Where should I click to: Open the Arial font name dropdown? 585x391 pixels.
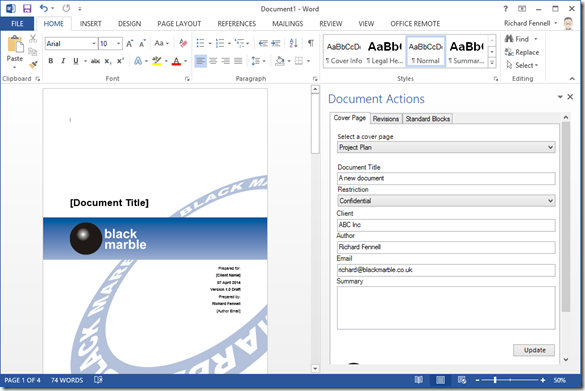click(x=94, y=44)
